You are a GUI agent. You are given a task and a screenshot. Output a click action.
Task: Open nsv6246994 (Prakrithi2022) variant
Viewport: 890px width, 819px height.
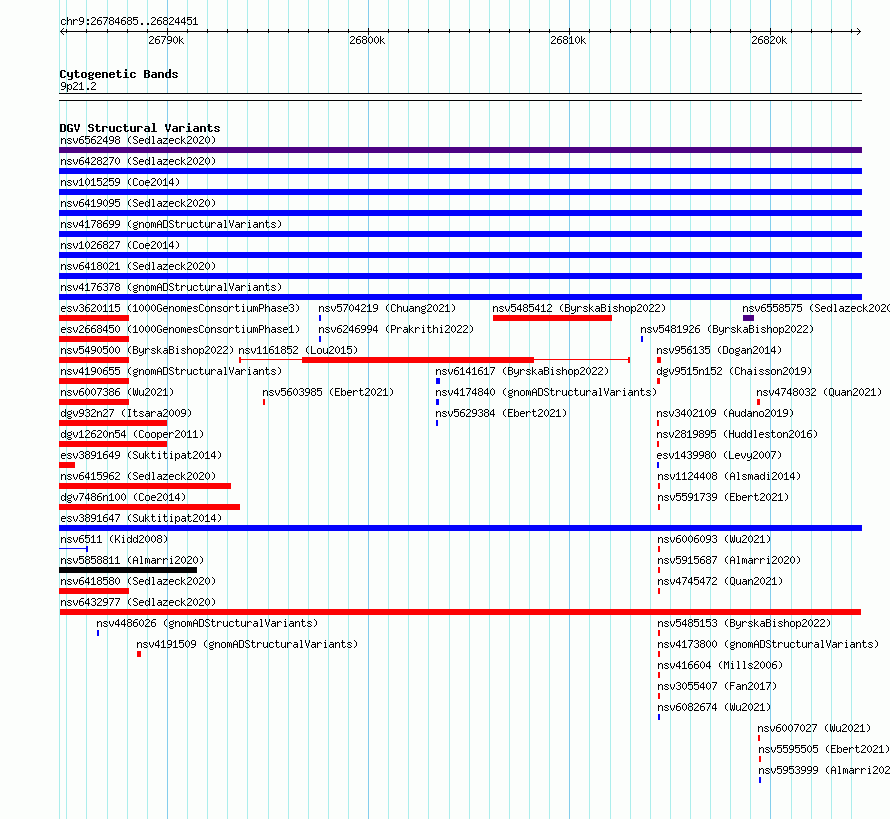(x=396, y=329)
